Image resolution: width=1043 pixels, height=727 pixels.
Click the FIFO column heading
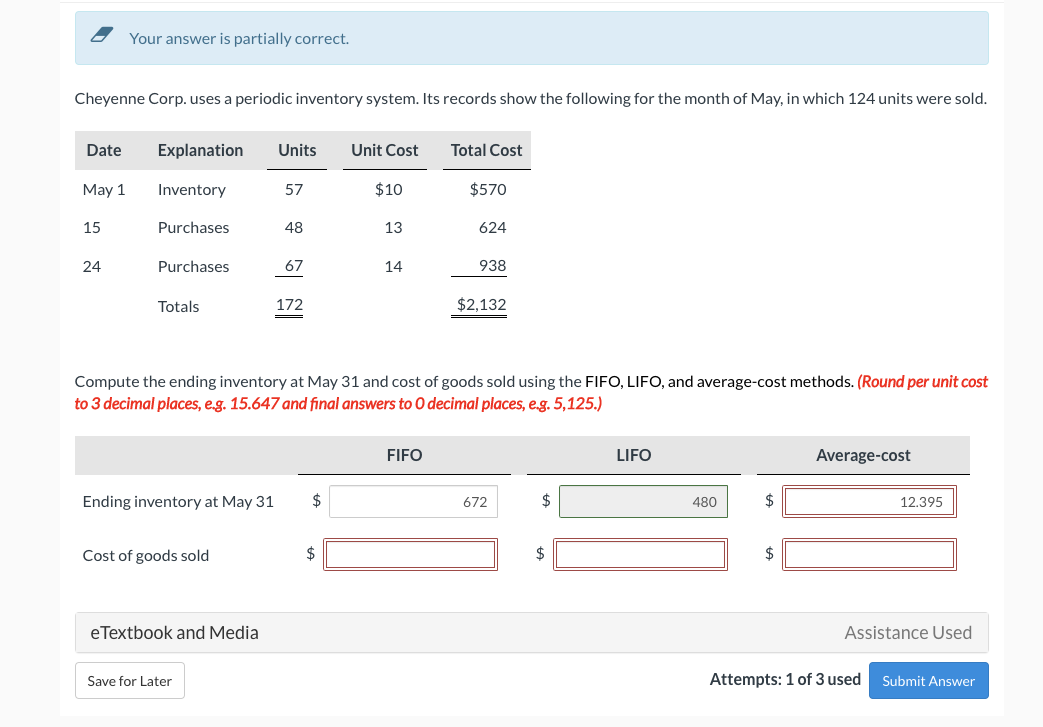(x=404, y=455)
